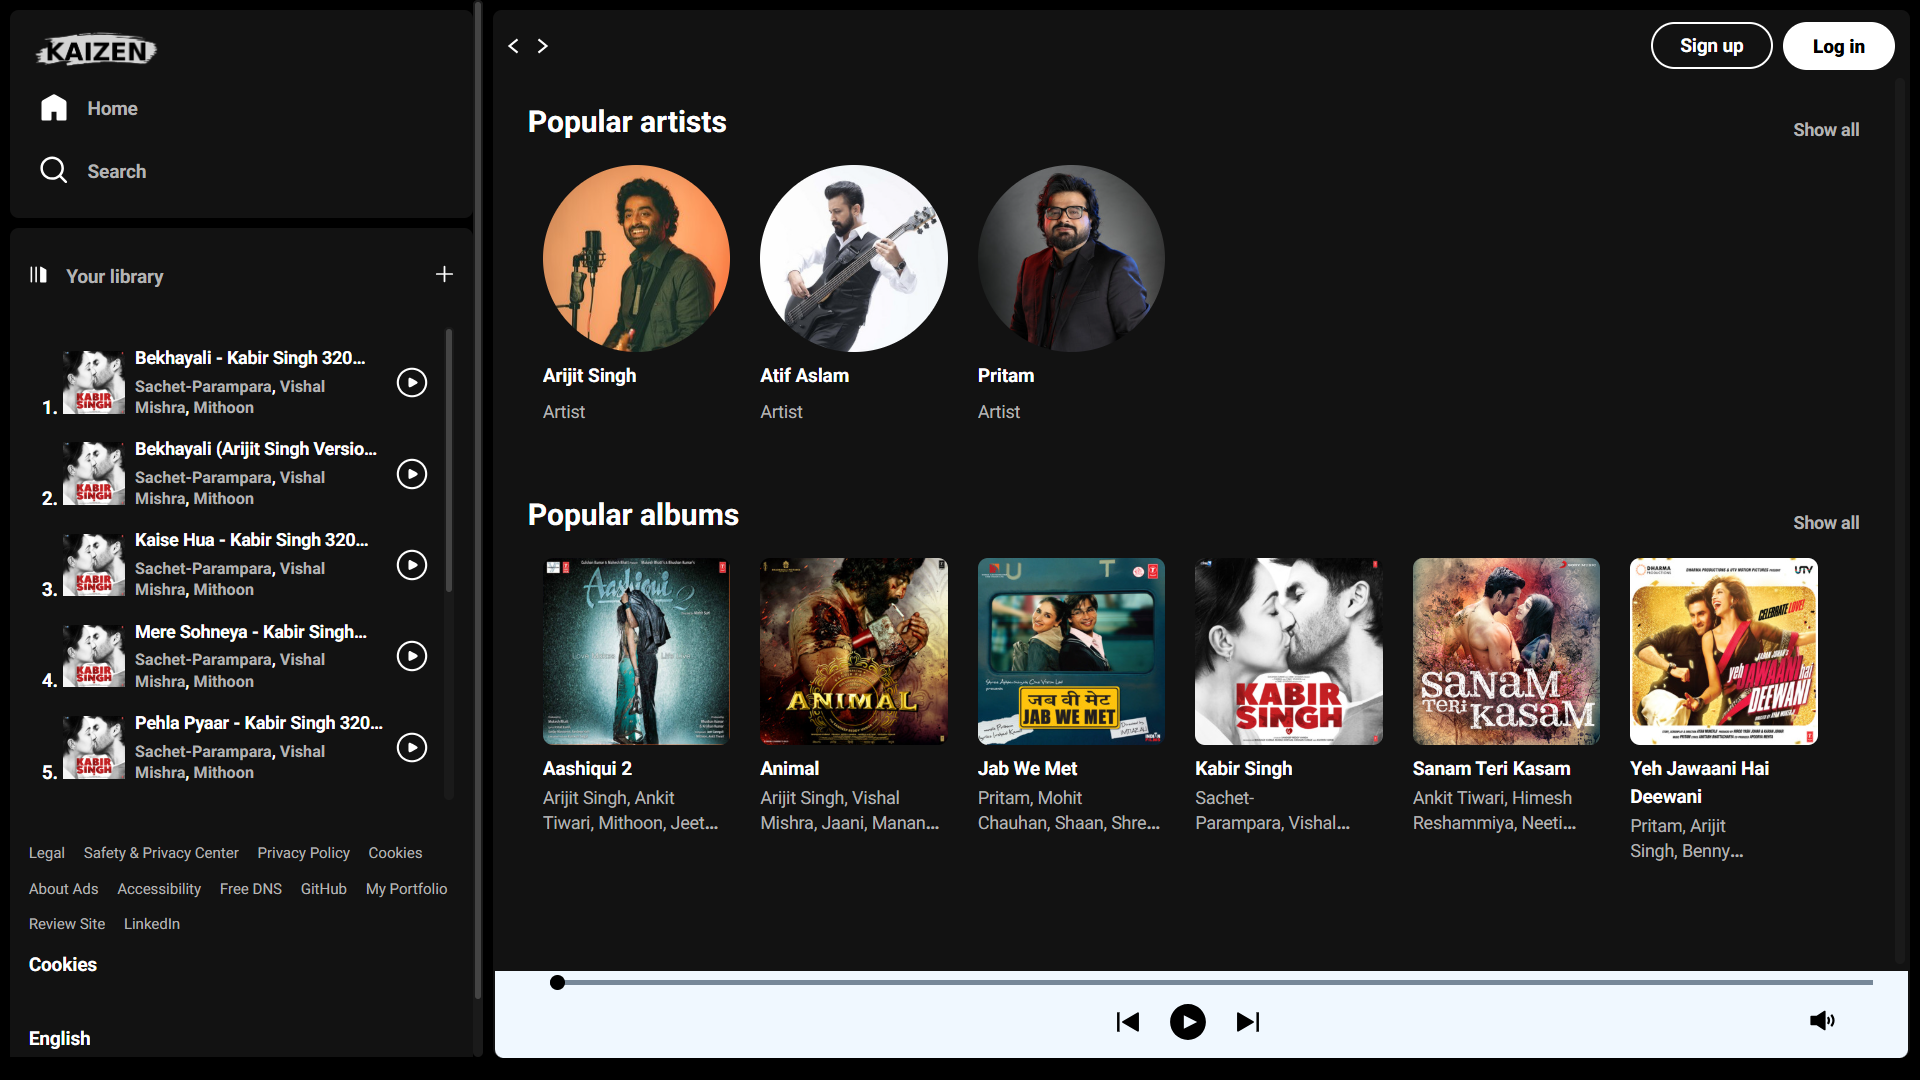
Task: Open the Privacy Policy link
Action: 303,853
